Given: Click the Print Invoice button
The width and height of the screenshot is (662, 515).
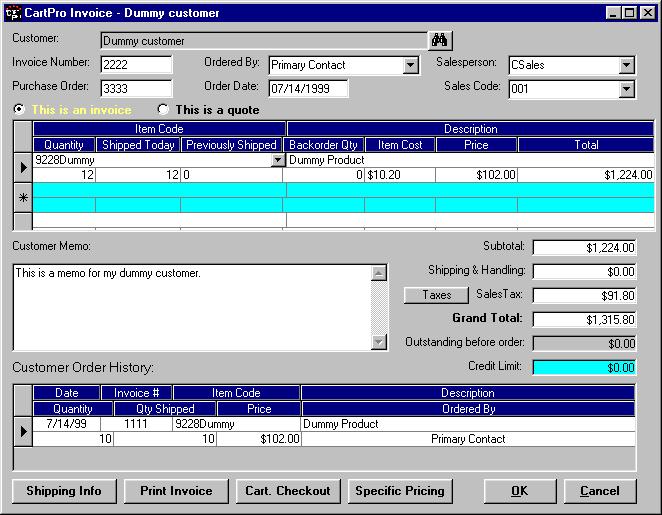Looking at the screenshot, I should [176, 491].
